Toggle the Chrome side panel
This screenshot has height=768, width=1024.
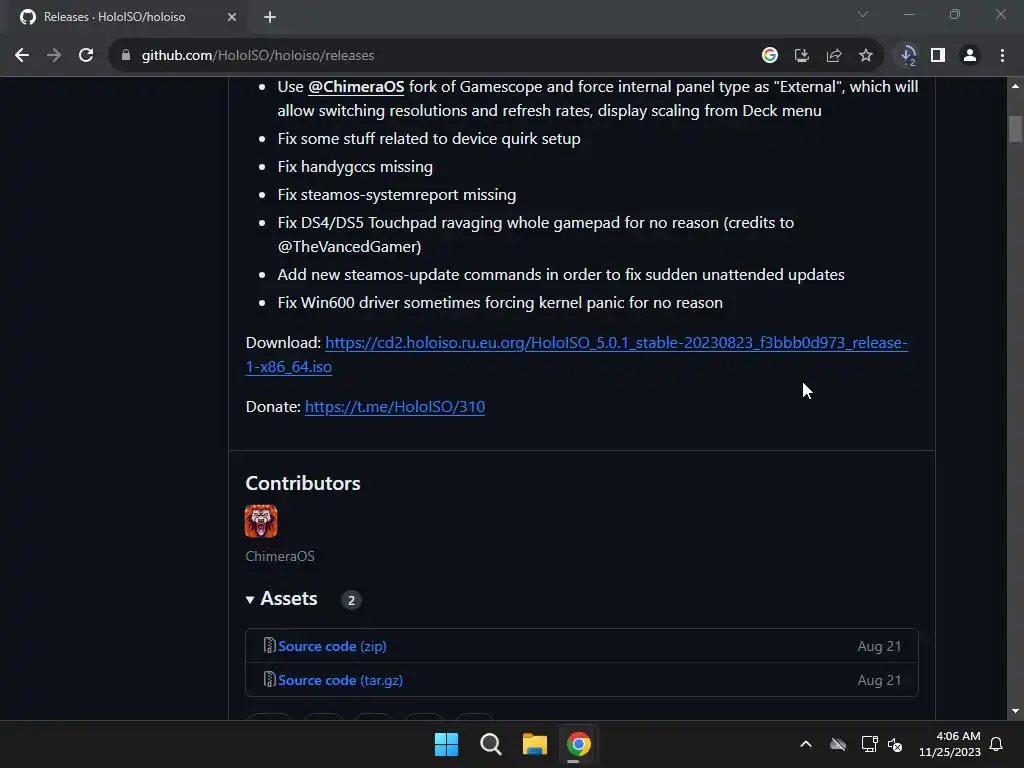(x=938, y=56)
